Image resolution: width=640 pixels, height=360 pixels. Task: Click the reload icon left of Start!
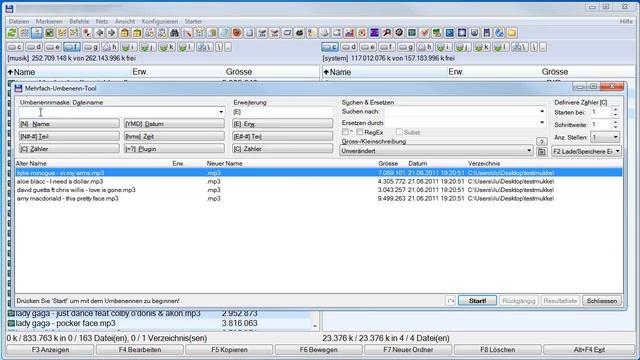pyautogui.click(x=450, y=301)
